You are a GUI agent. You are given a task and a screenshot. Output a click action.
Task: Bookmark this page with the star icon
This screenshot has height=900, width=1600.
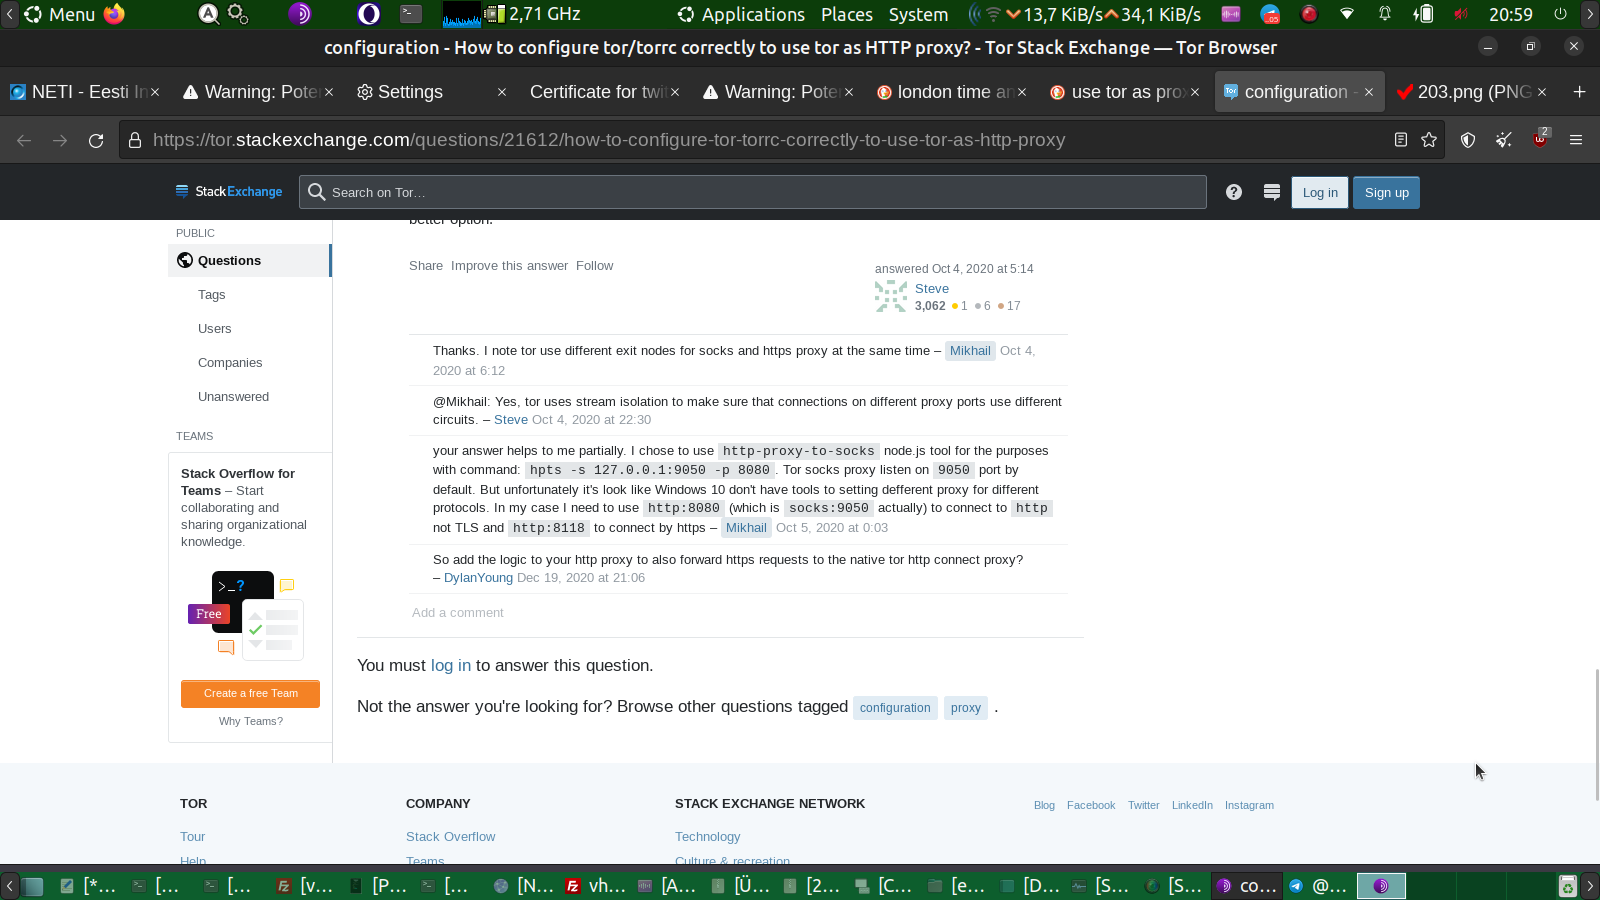[x=1429, y=140]
